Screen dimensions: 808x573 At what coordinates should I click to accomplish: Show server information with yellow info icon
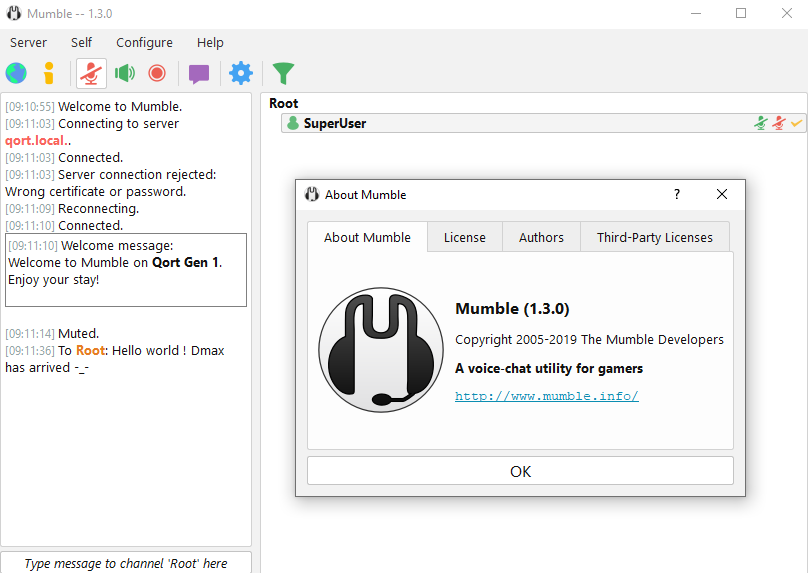pyautogui.click(x=49, y=73)
